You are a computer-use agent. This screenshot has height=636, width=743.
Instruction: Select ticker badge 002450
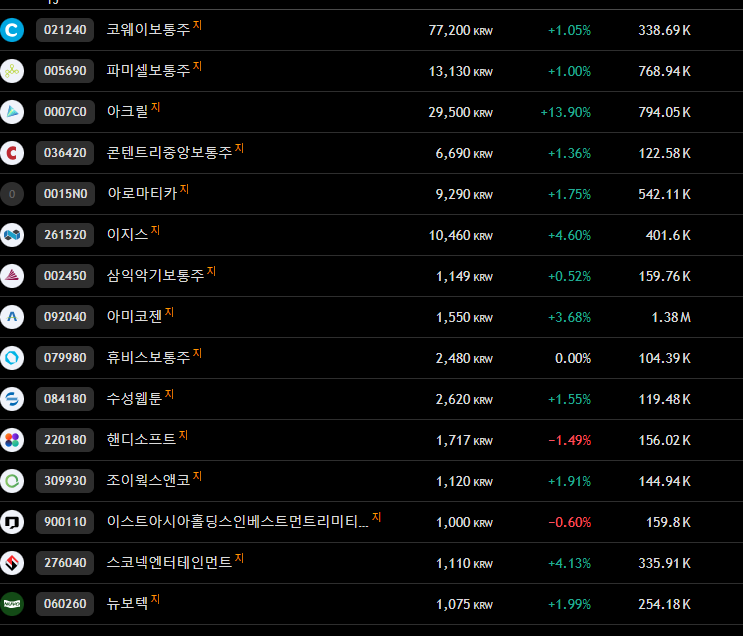pos(65,276)
